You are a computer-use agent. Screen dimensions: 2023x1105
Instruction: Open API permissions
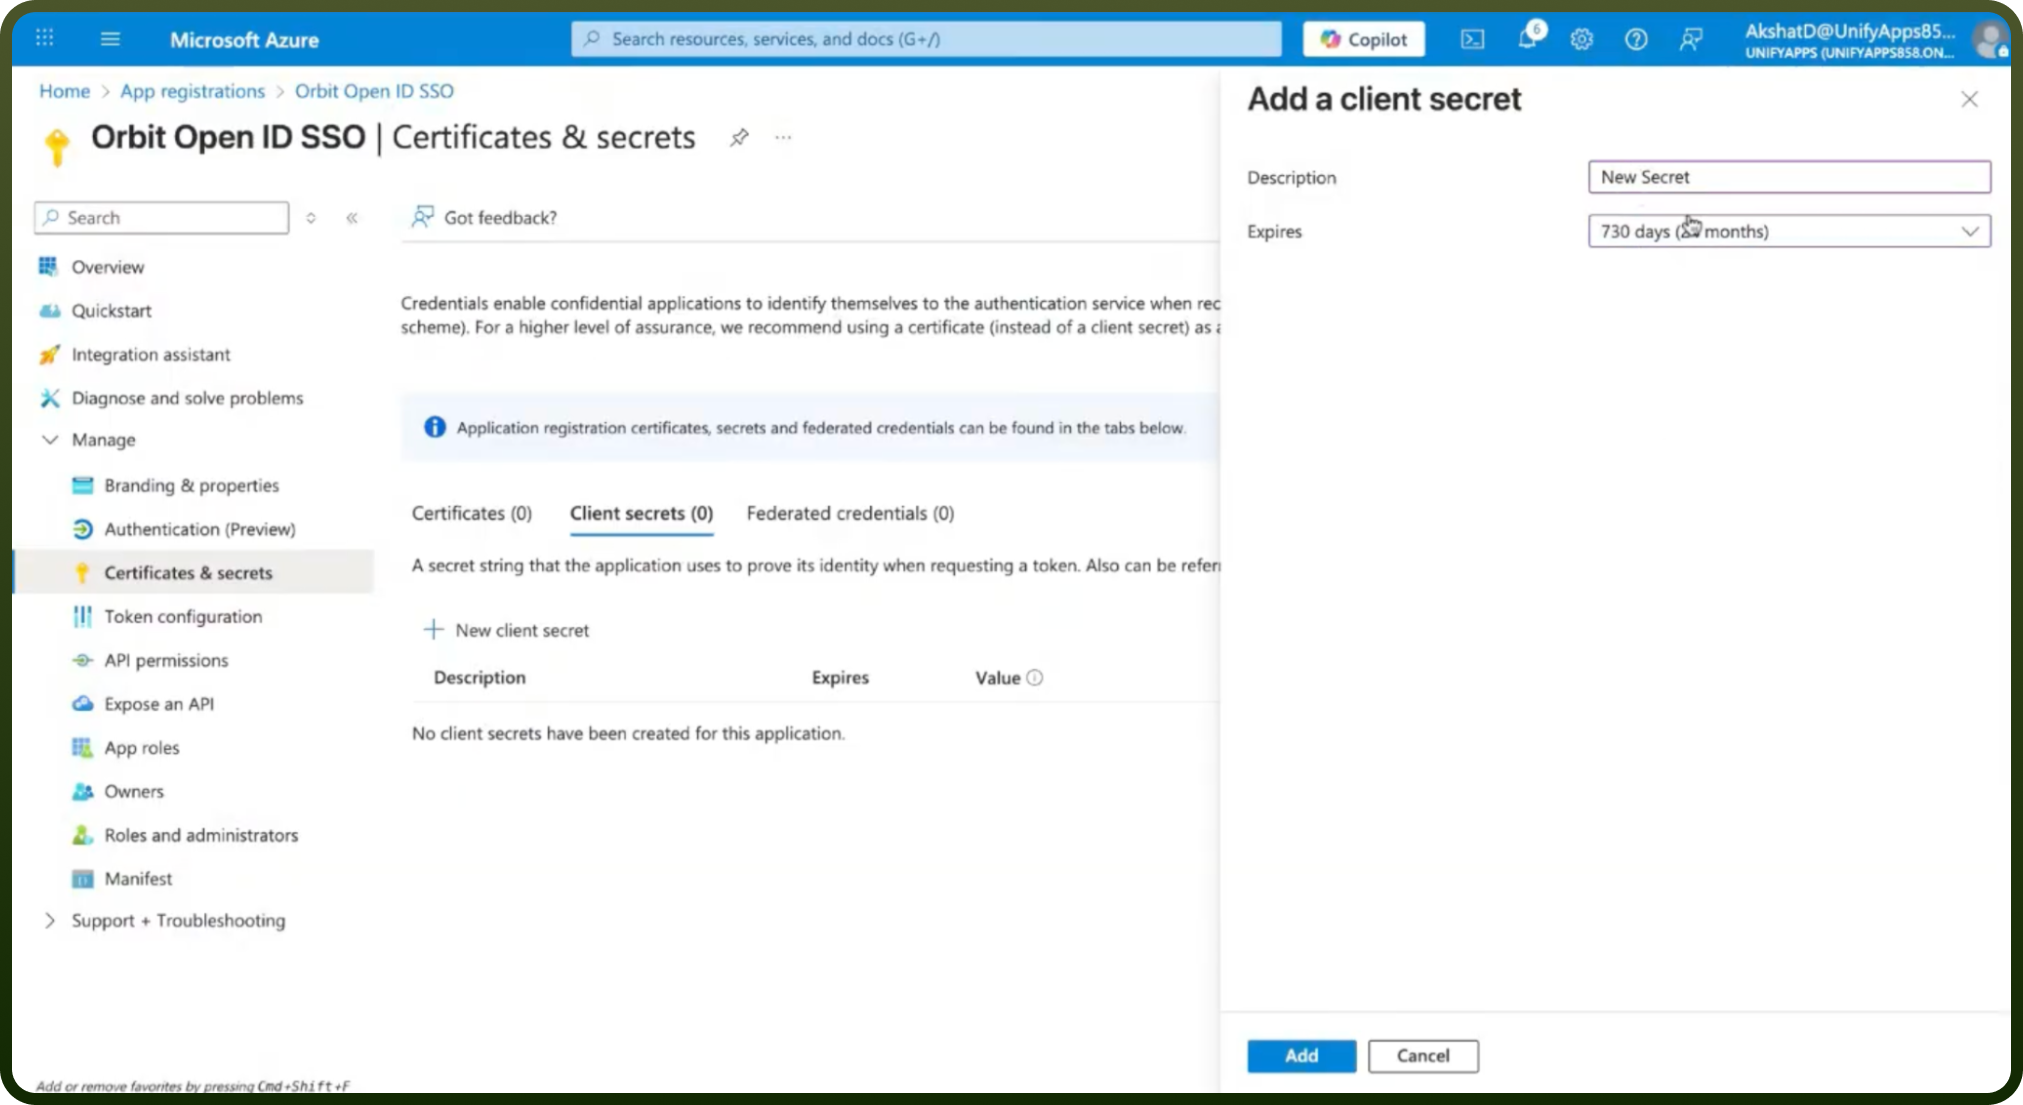click(166, 660)
